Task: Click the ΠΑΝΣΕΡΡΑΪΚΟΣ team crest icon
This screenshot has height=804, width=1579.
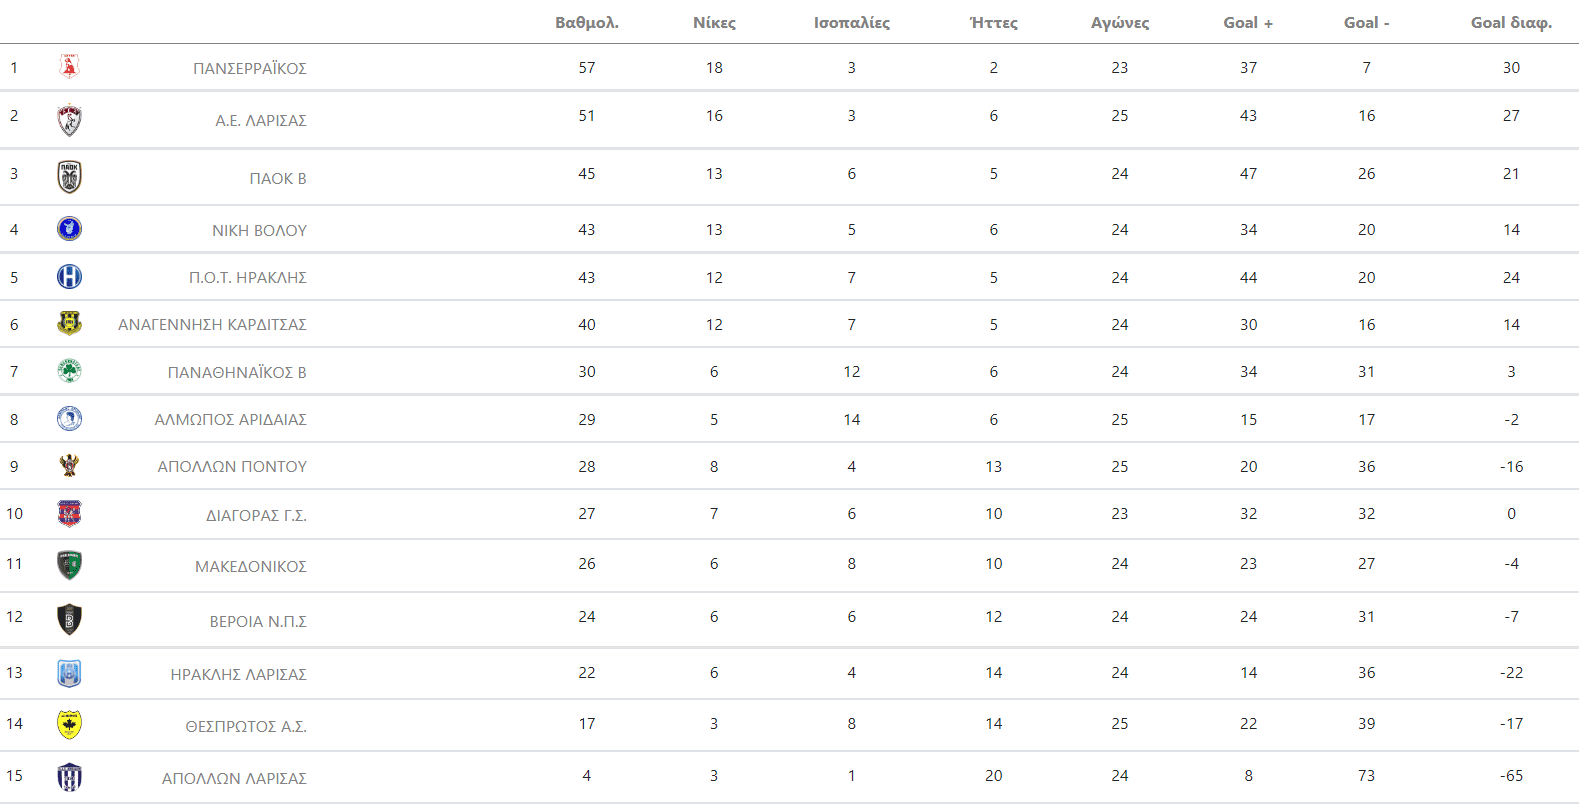Action: pos(69,67)
